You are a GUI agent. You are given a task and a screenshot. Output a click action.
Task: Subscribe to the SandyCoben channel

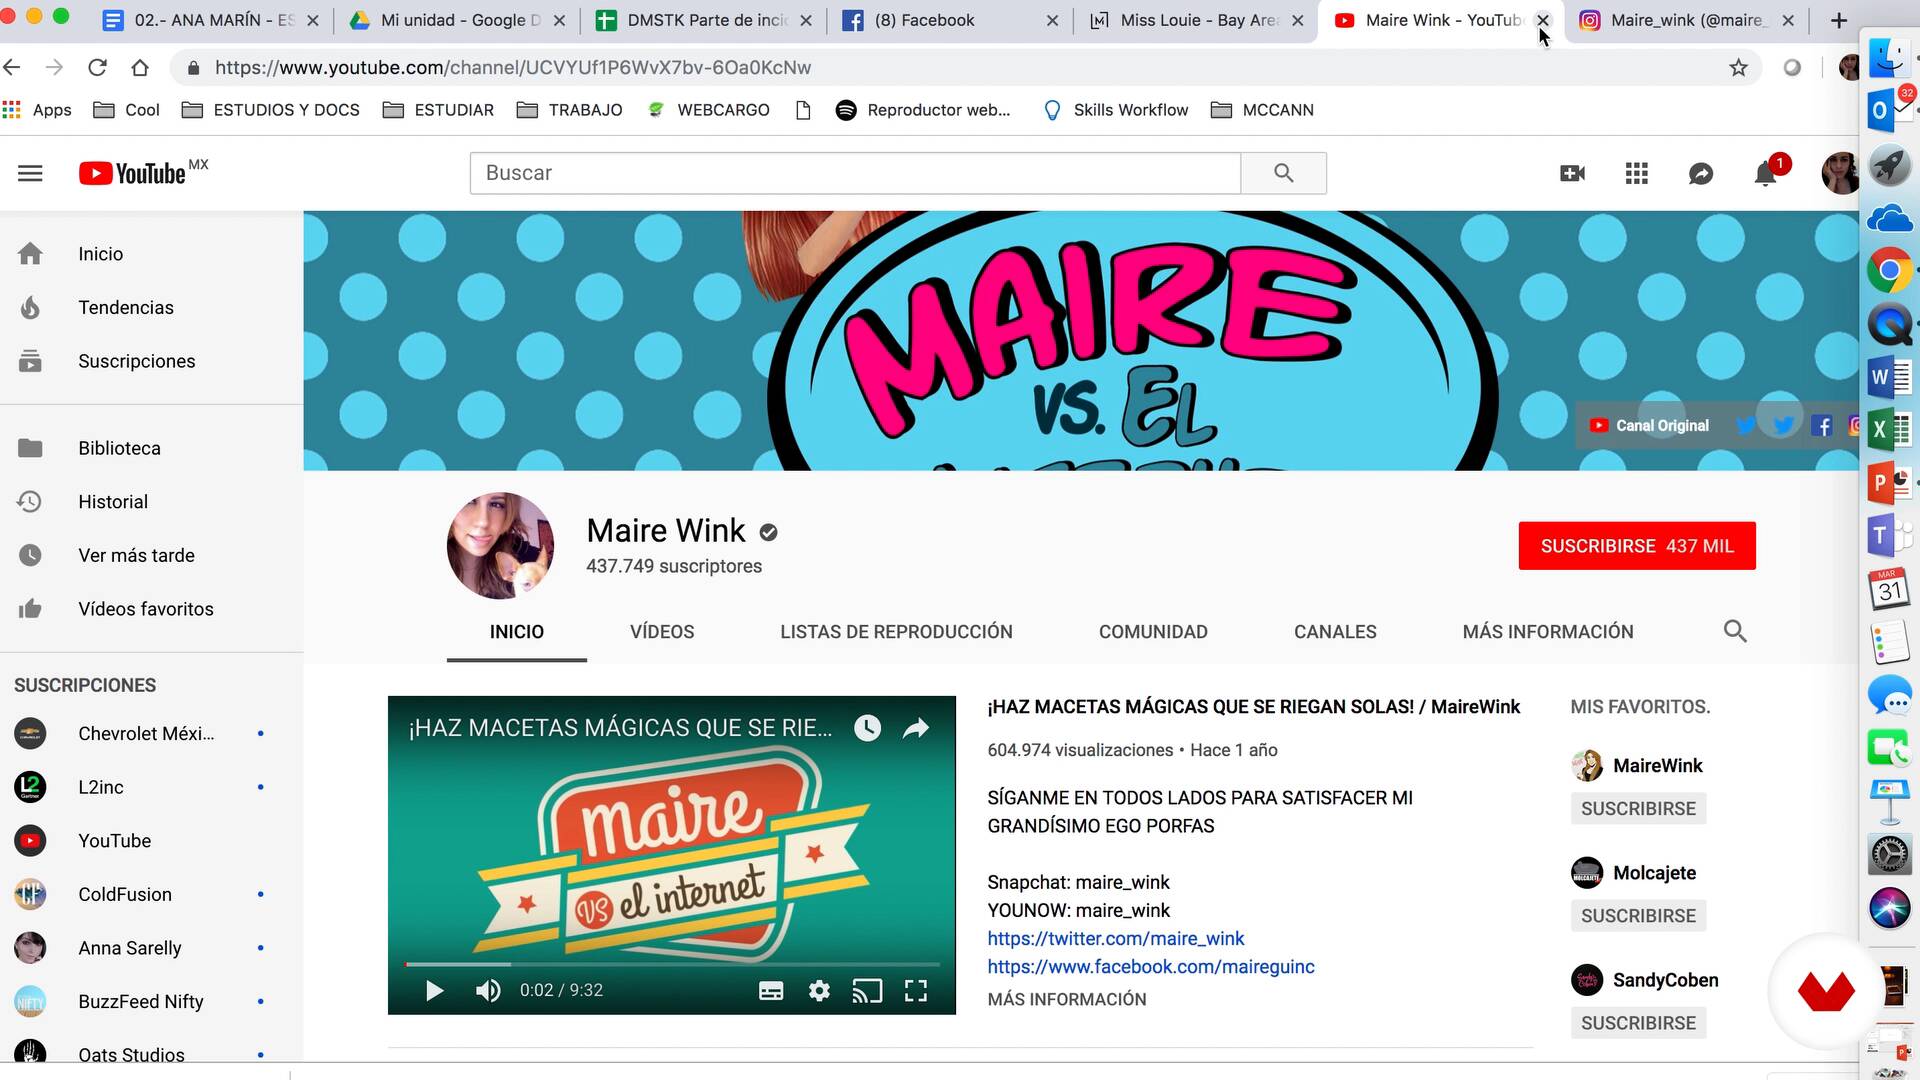tap(1638, 1022)
